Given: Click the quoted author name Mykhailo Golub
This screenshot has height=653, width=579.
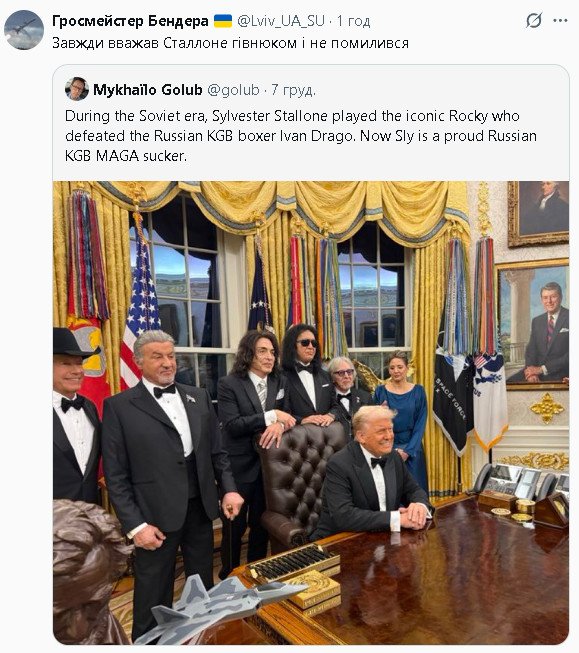Looking at the screenshot, I should [x=147, y=90].
